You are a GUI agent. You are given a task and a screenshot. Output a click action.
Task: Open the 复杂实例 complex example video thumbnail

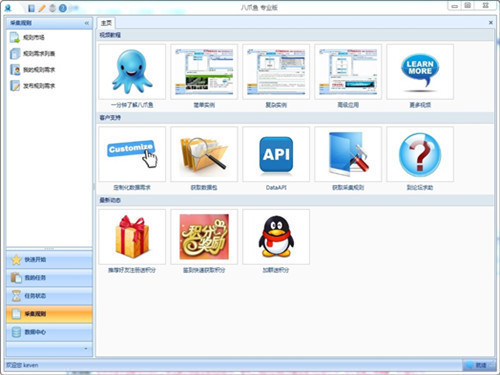pyautogui.click(x=276, y=72)
